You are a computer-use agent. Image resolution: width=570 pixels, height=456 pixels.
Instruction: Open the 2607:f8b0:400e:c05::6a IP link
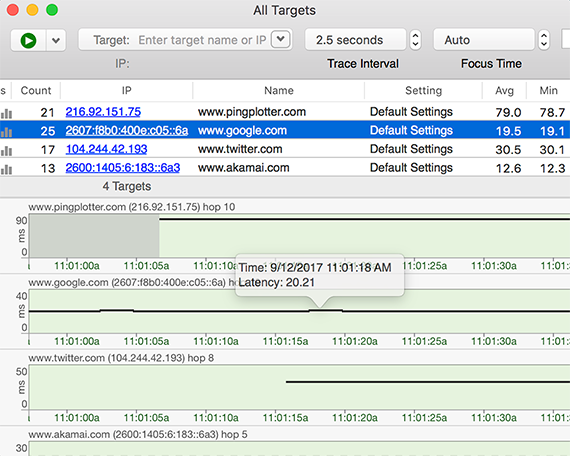127,131
